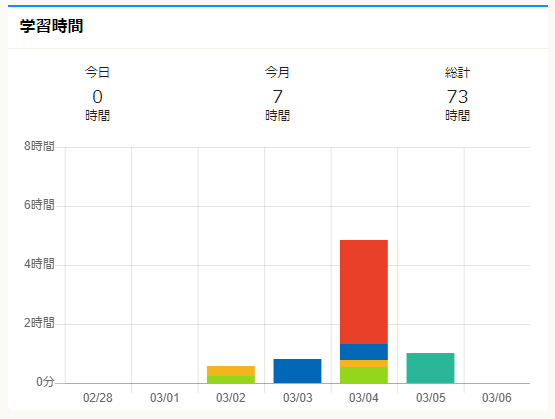Click the 03/02 date label
This screenshot has width=555, height=419.
point(231,398)
